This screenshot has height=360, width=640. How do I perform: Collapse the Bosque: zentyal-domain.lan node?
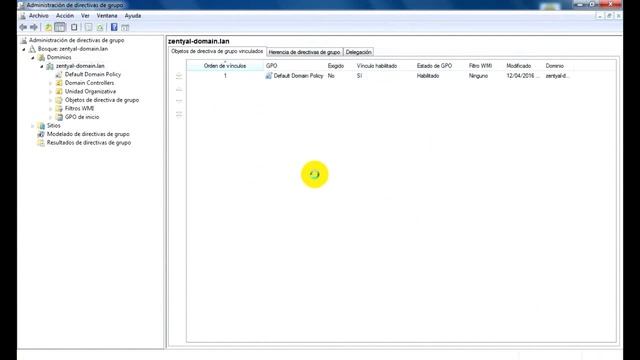tap(24, 49)
